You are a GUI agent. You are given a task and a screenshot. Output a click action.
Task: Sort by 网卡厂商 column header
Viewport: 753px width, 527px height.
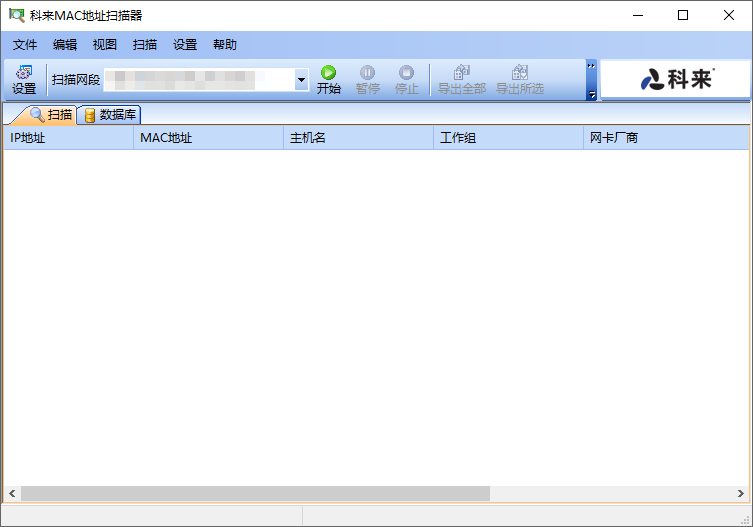point(666,138)
